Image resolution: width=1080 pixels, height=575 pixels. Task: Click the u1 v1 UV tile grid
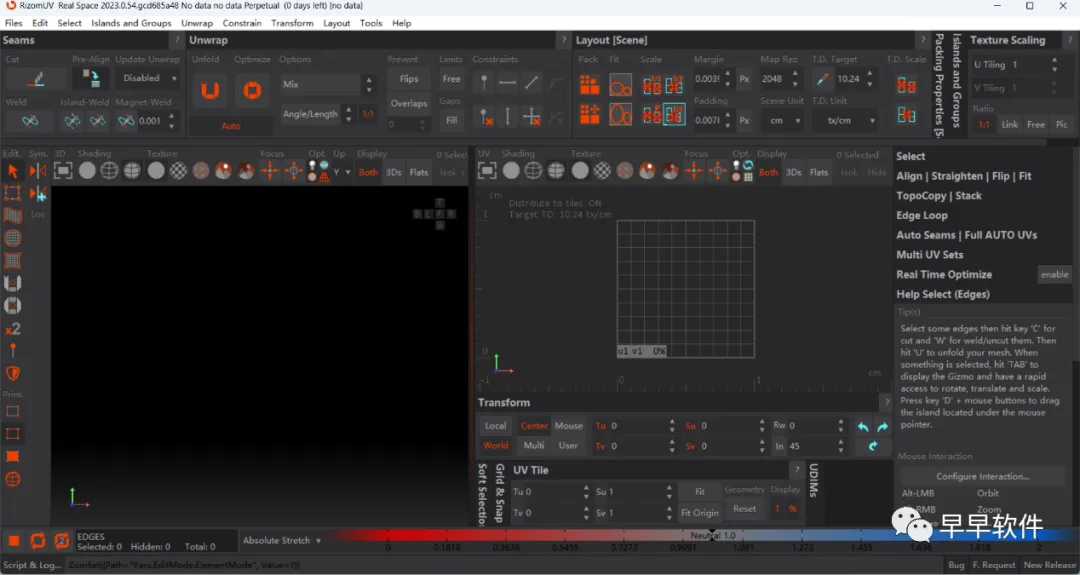tap(685, 289)
